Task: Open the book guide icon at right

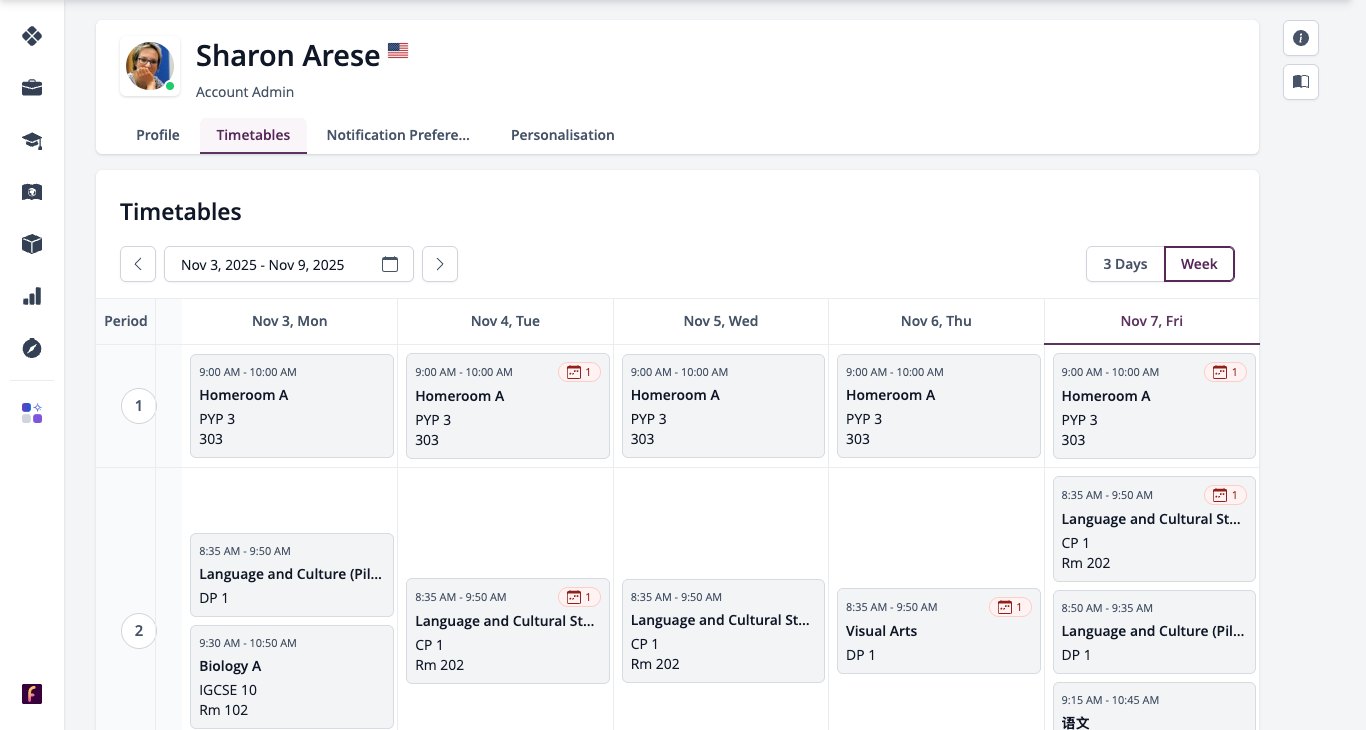Action: coord(1301,82)
